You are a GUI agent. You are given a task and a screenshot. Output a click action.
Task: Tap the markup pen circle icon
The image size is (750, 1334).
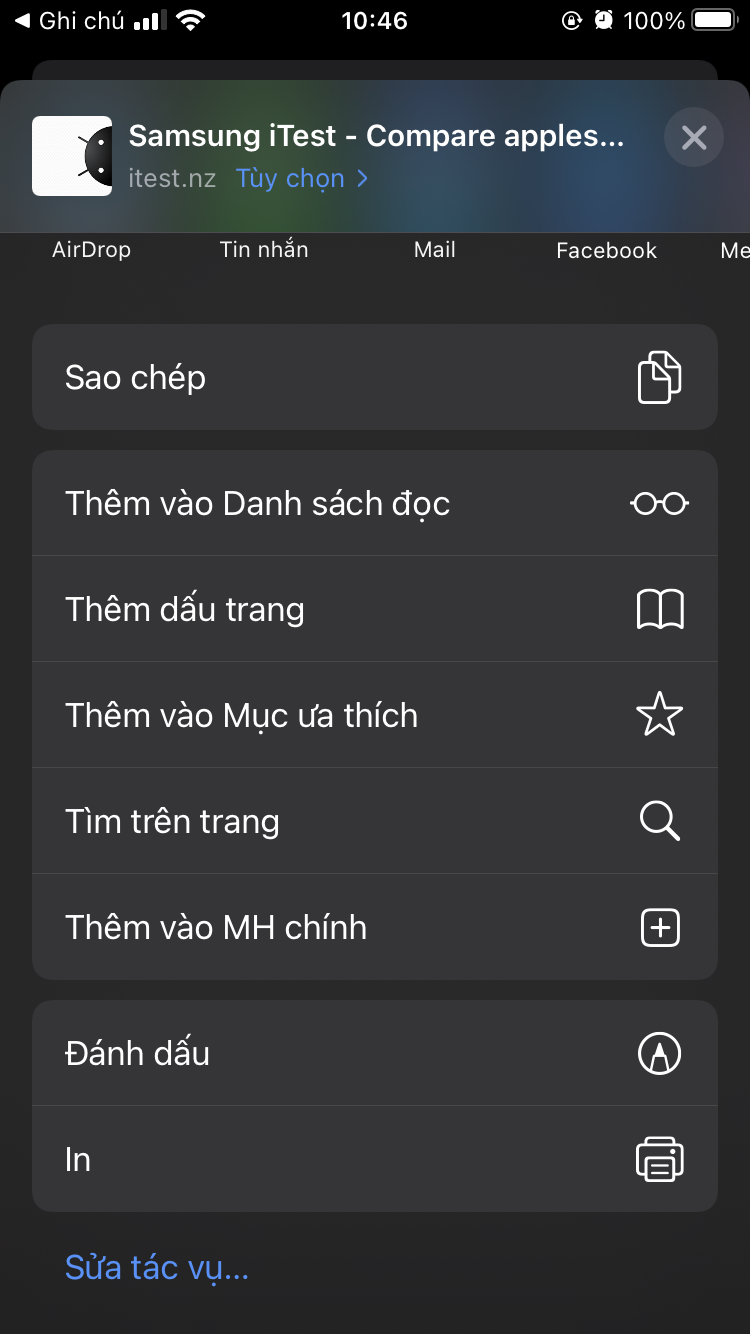pos(659,1054)
